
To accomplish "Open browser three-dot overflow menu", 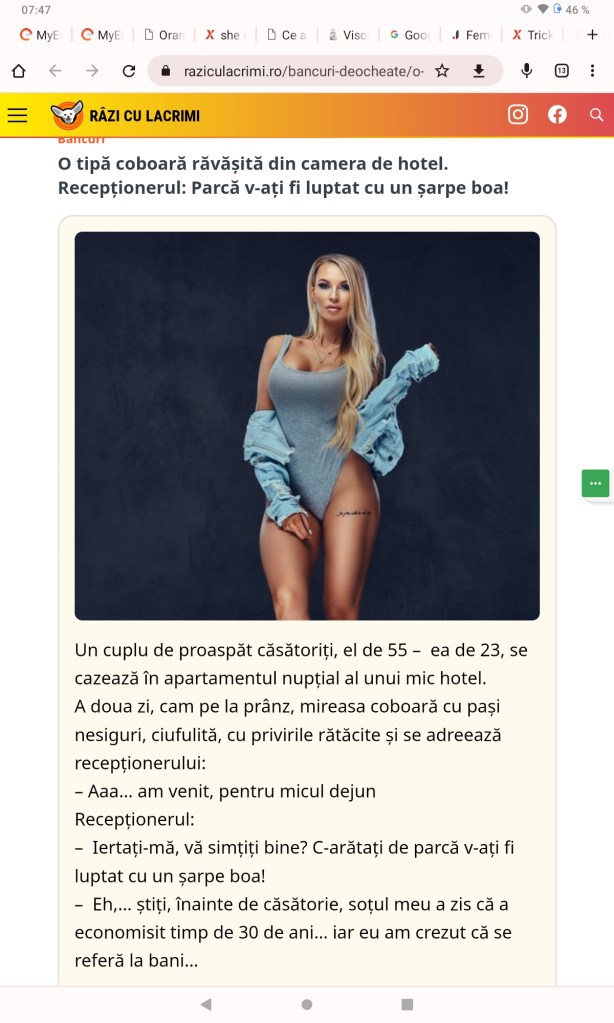I will point(592,71).
